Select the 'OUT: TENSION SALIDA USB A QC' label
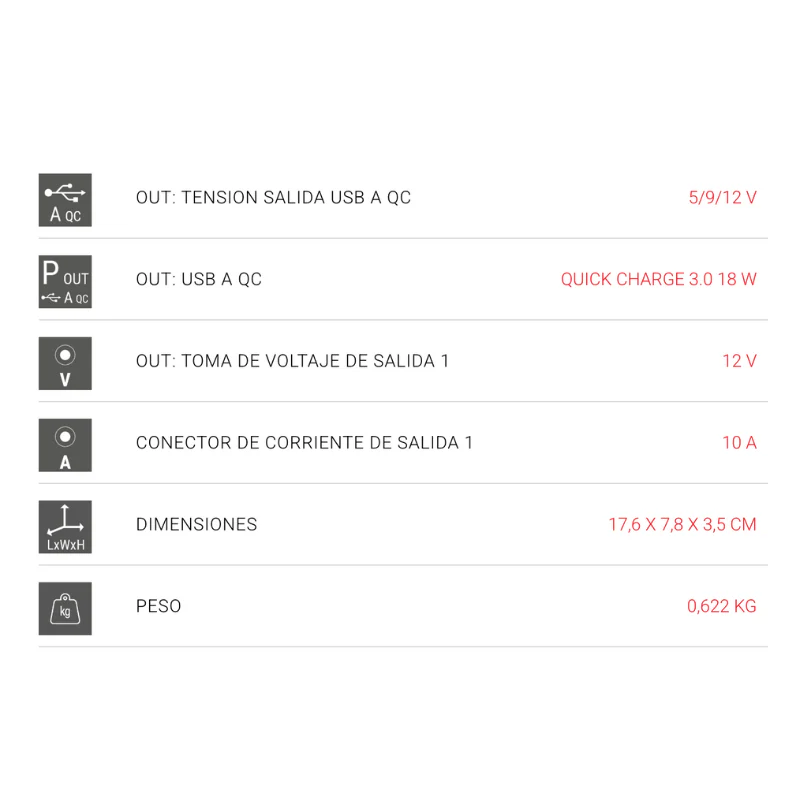 273,198
